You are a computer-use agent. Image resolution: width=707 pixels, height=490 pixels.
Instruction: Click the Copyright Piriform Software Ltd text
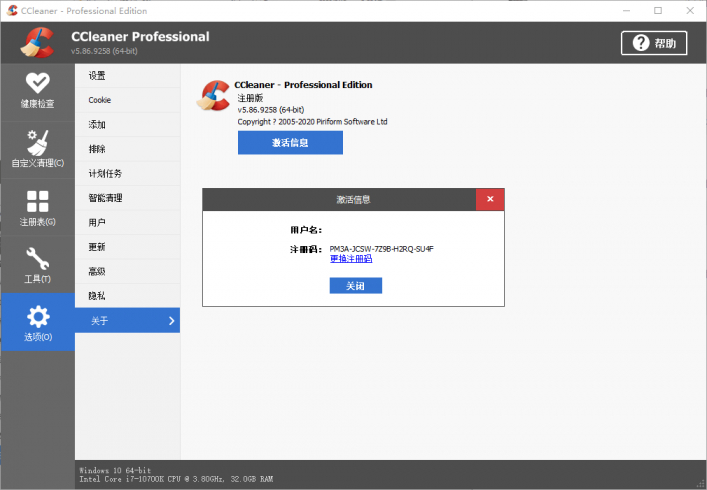[x=312, y=122]
